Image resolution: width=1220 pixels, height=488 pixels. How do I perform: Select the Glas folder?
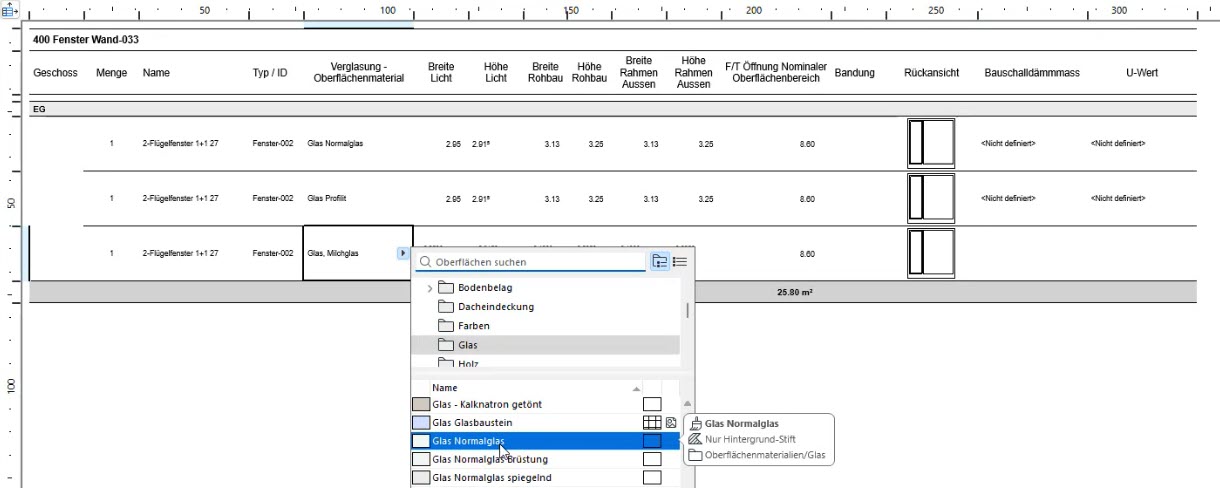545,345
